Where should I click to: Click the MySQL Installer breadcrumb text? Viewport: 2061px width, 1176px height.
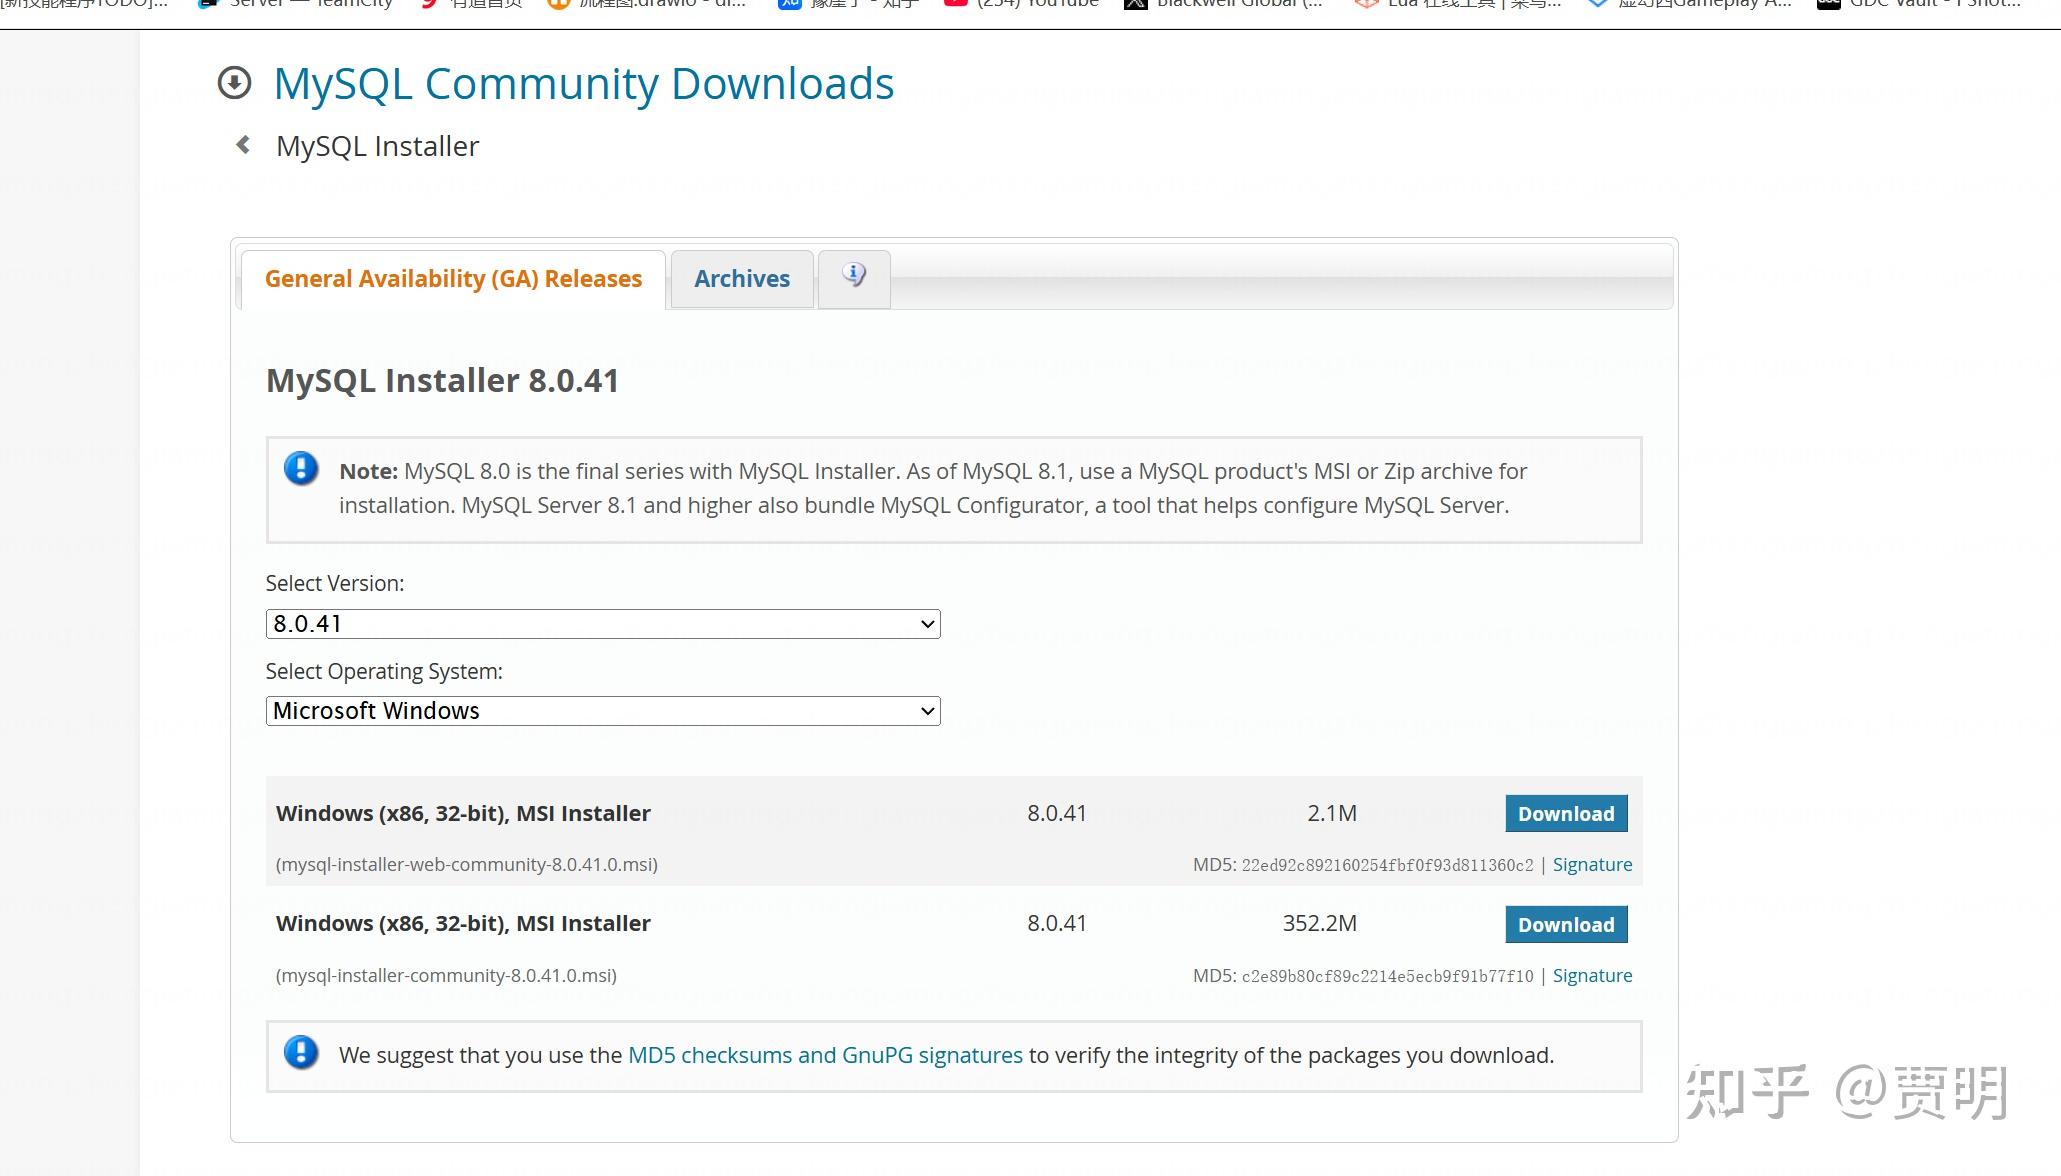tap(377, 146)
